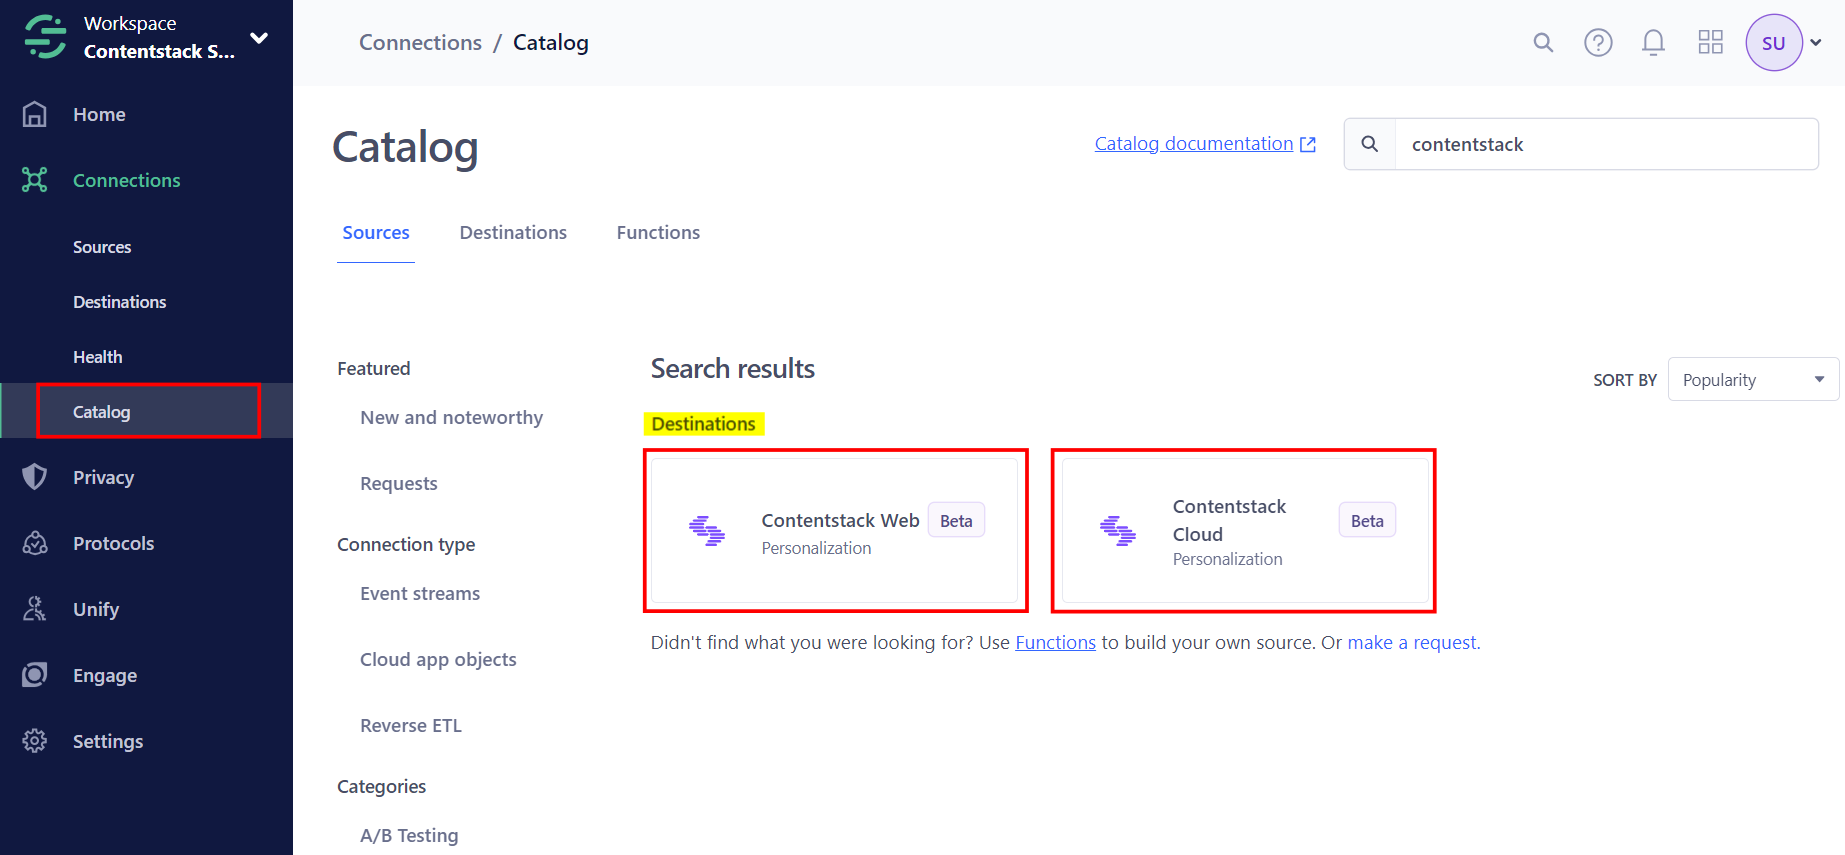The image size is (1845, 855).
Task: Open the Contentstack Web card
Action: click(x=834, y=530)
